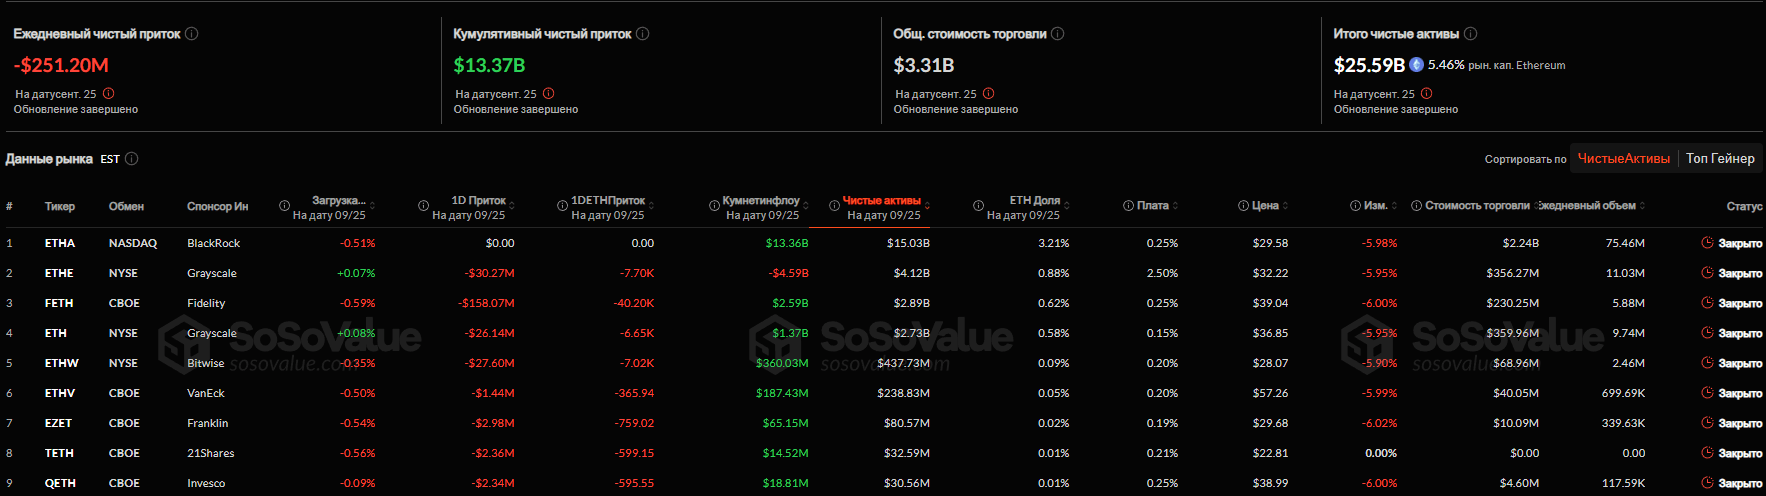Click Fidelity sponsor name
1766x496 pixels.
click(206, 303)
